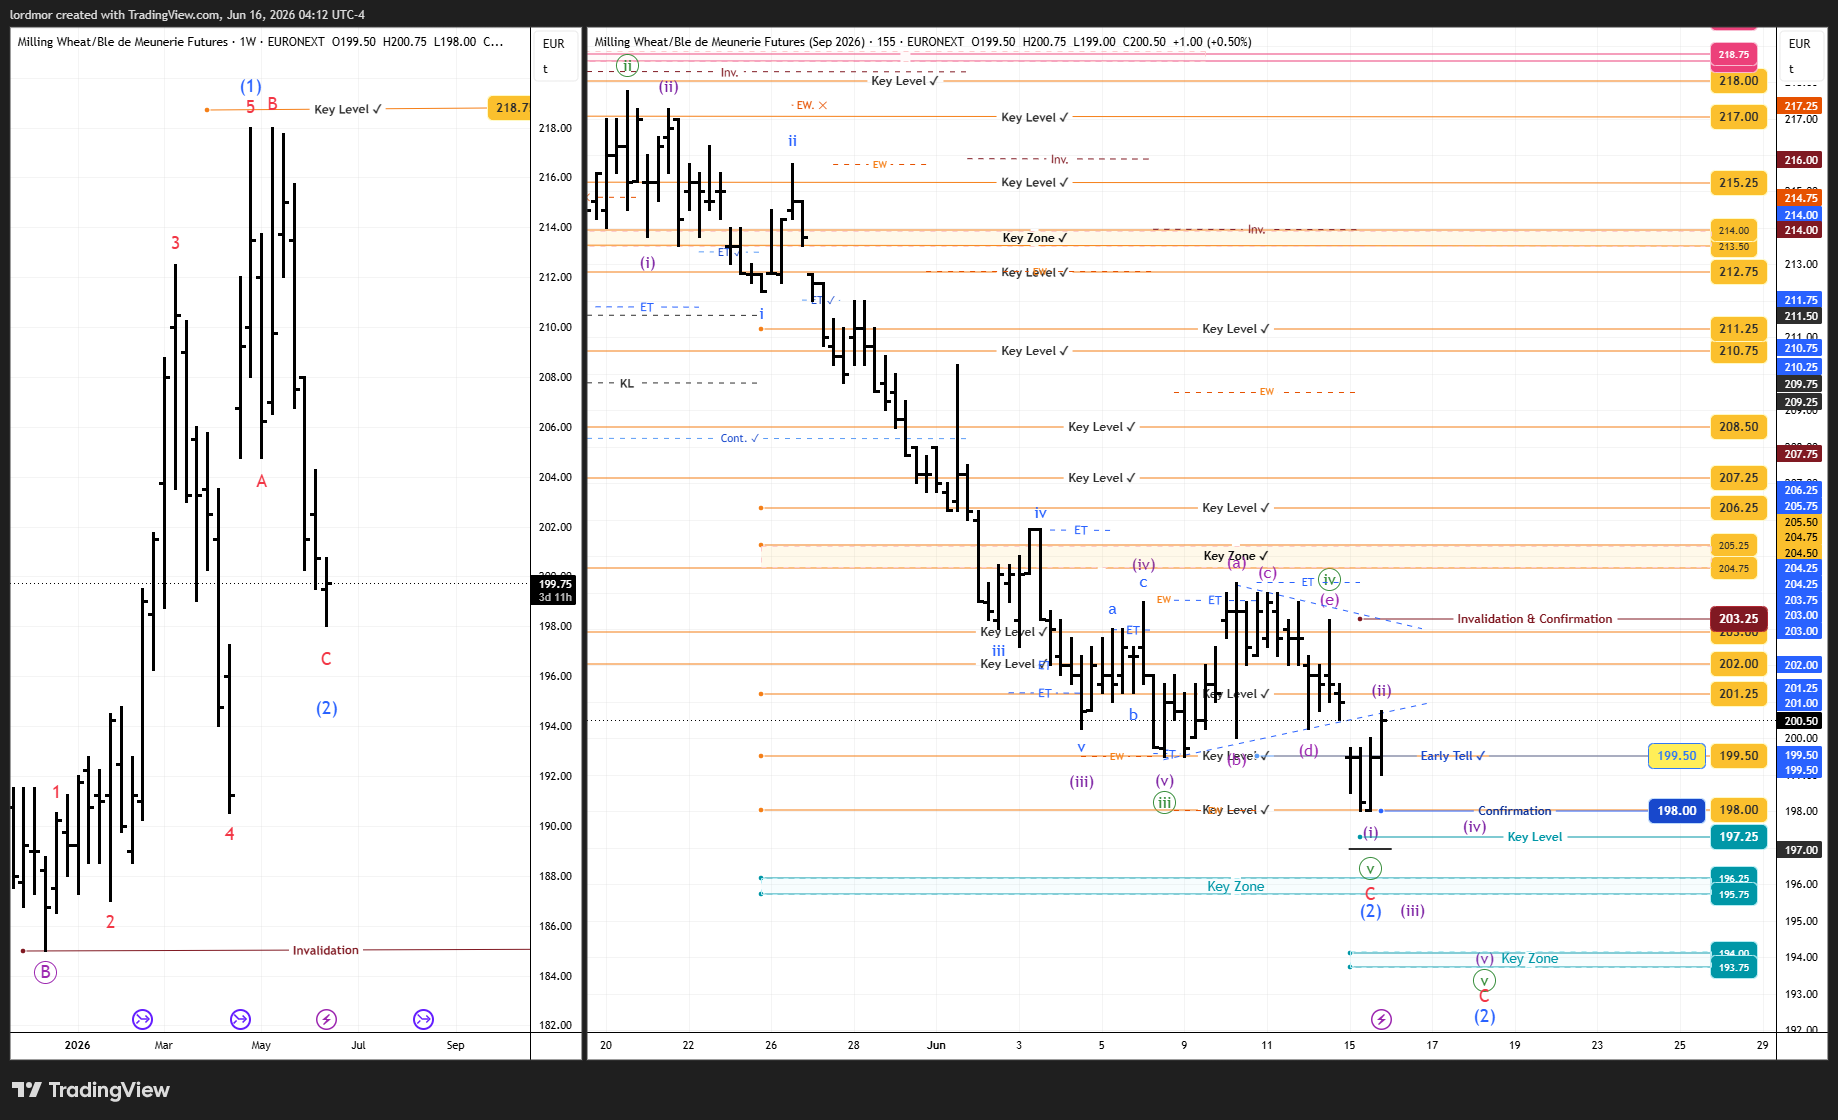The width and height of the screenshot is (1838, 1120).
Task: Click the EUR currency label on the 155-minute chart
Action: [1800, 44]
